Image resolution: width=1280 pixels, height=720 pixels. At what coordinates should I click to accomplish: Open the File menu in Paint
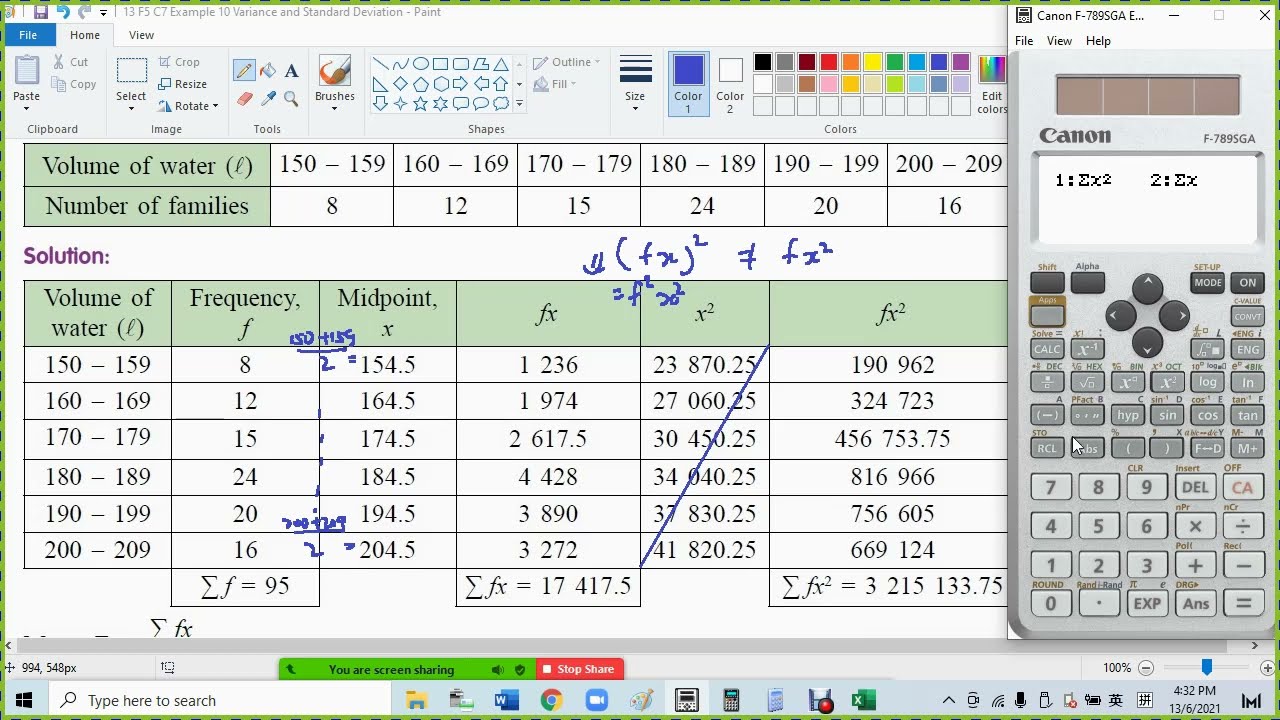tap(28, 35)
